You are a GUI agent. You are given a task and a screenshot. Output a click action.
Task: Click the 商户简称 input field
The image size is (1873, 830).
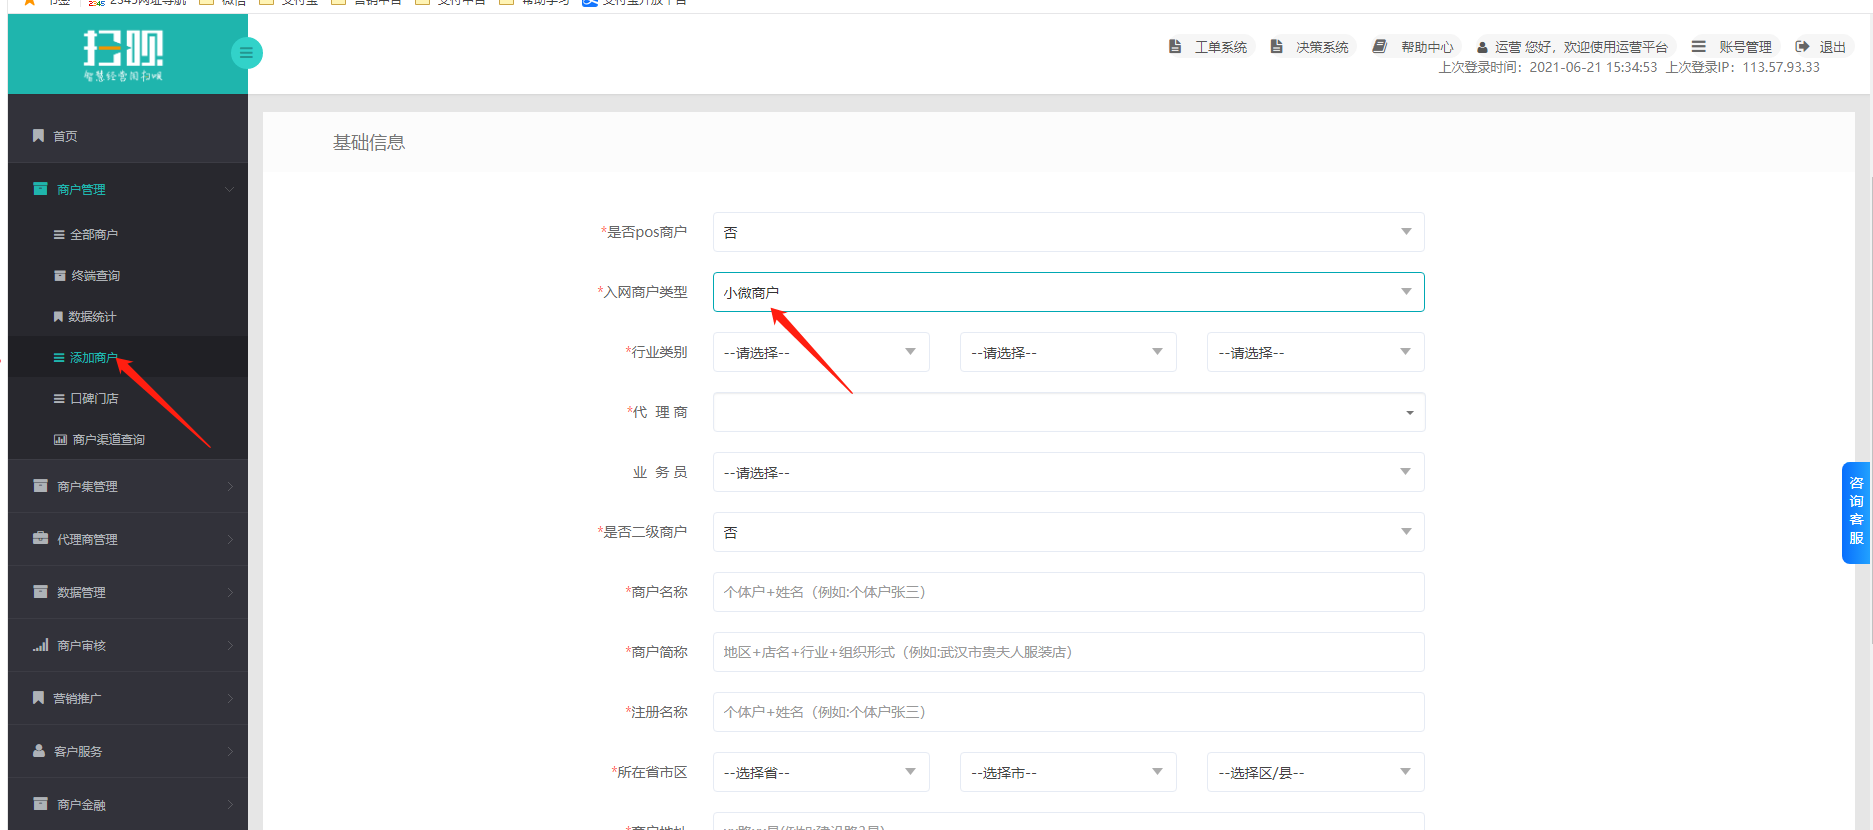pos(1068,652)
